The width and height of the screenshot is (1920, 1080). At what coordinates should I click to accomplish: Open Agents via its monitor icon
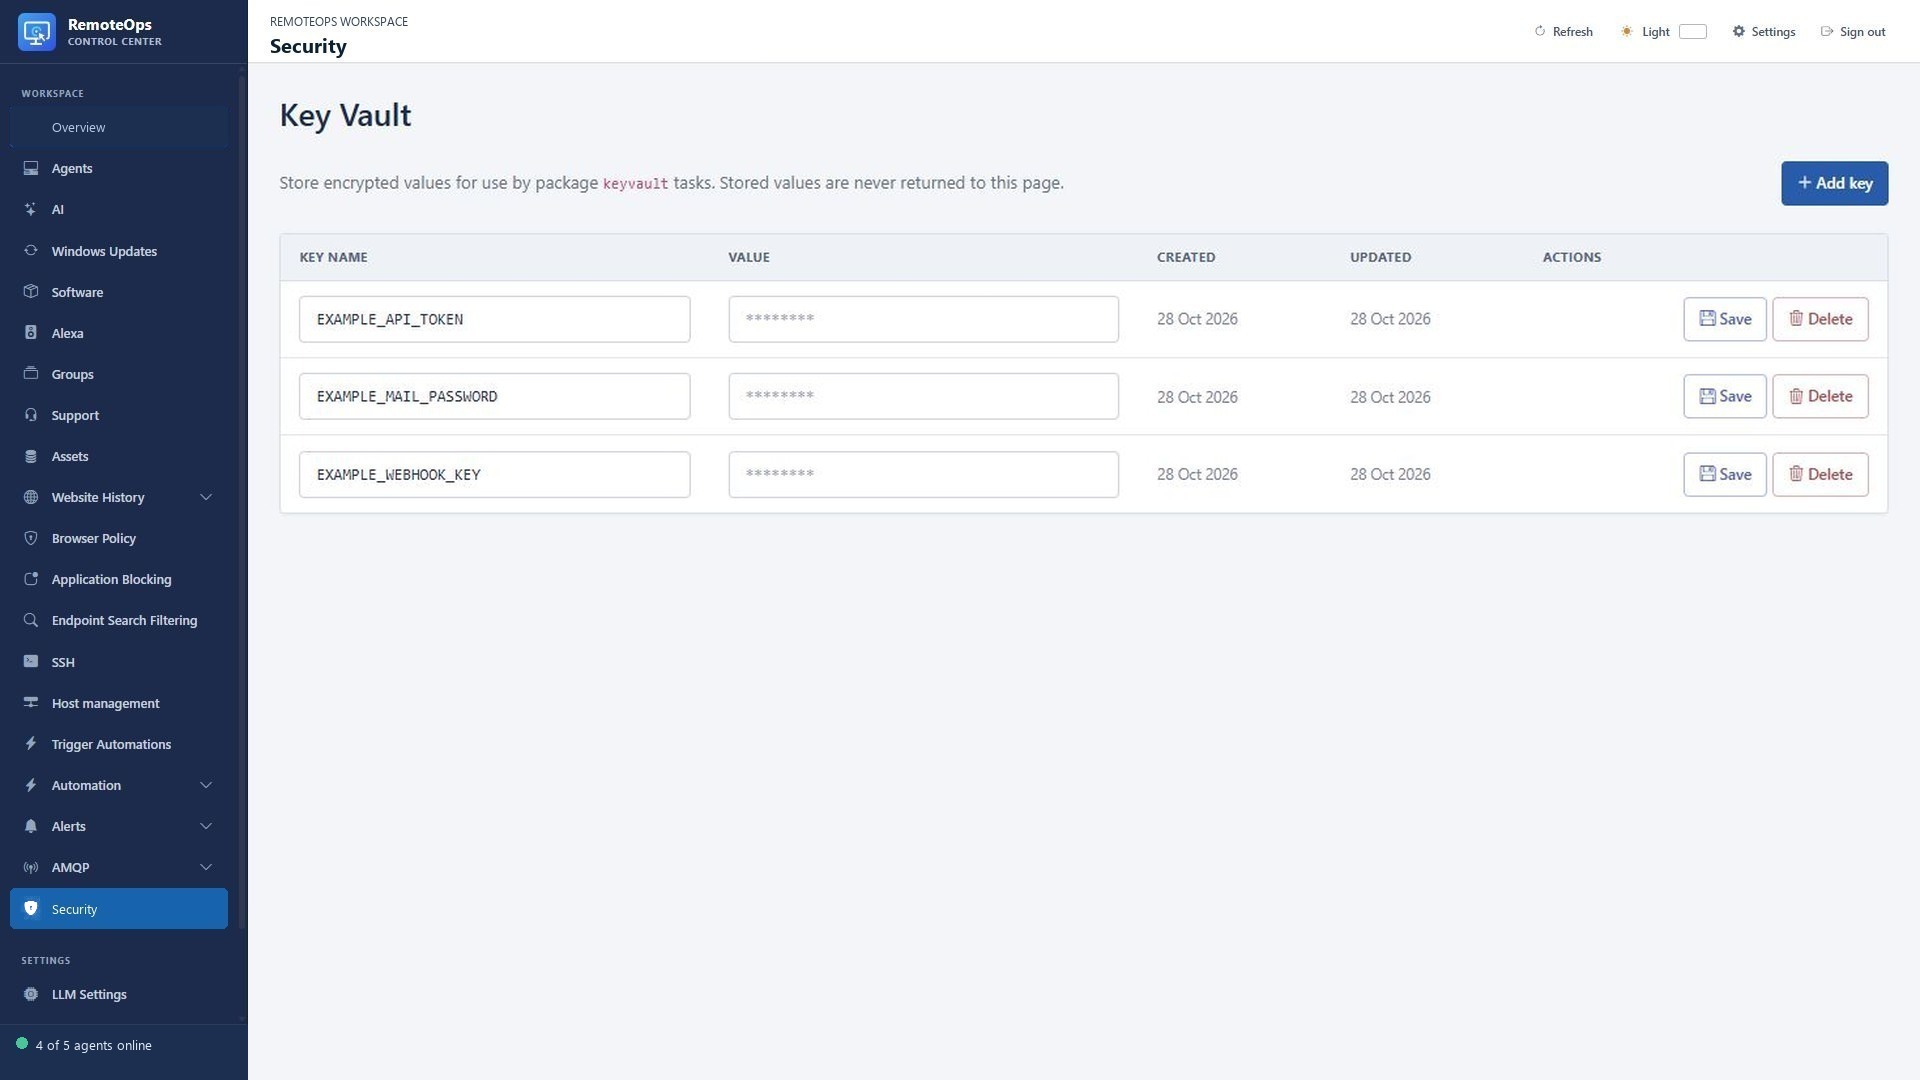(x=31, y=168)
